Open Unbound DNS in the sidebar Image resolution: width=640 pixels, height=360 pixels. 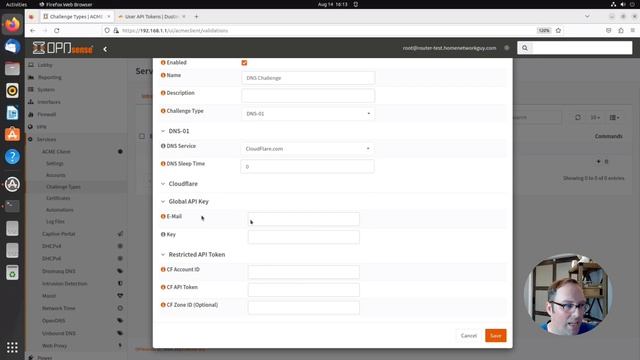(59, 333)
